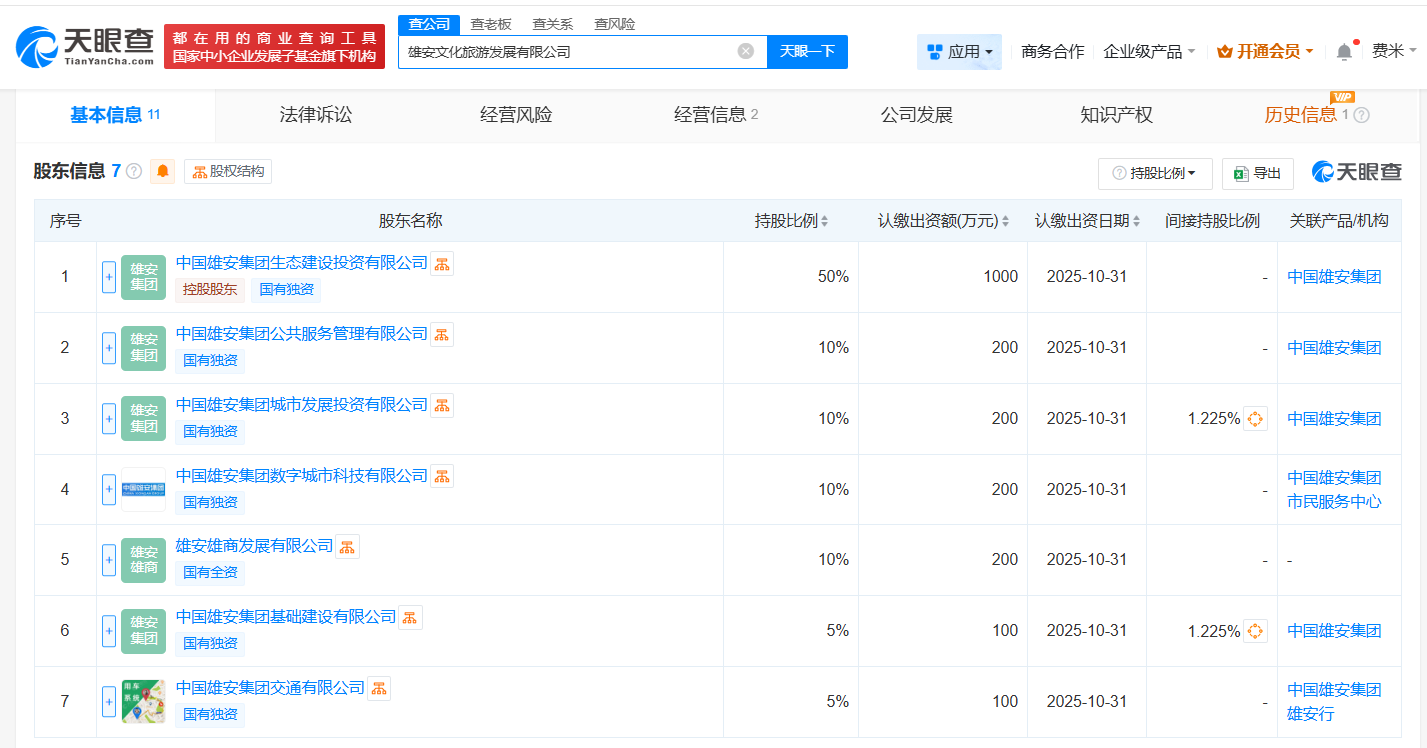Viewport: 1427px width, 748px height.
Task: Open the 应用 dropdown menu
Action: 959,52
